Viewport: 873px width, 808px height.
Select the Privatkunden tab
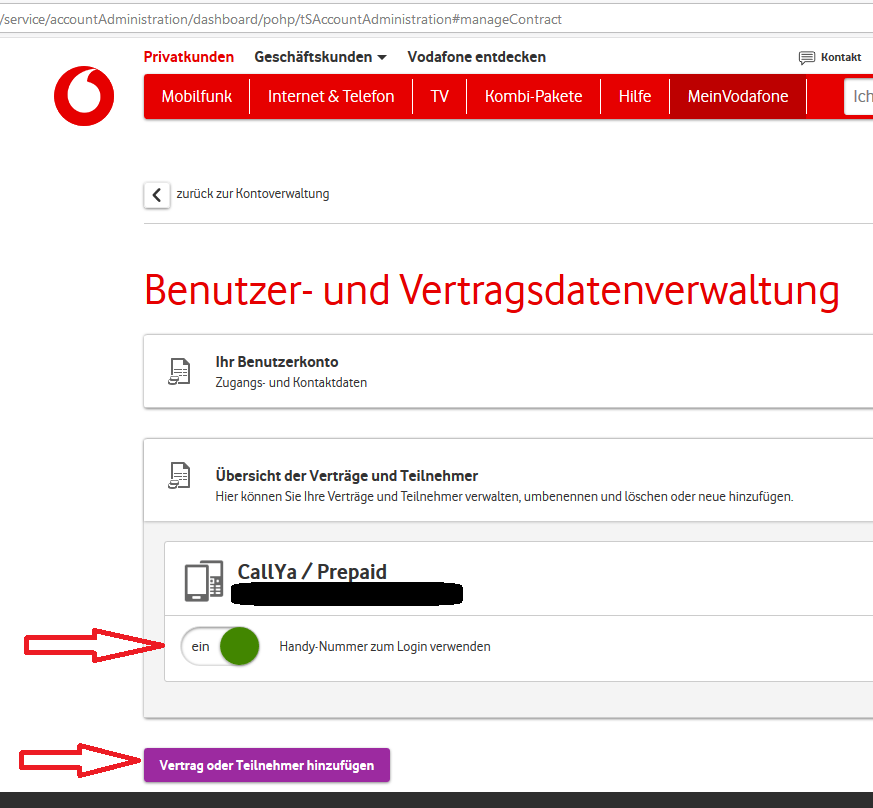189,57
